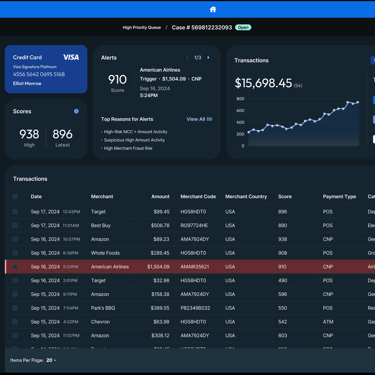The image size is (375, 375).
Task: Sort by Amount column header
Action: [x=160, y=197]
